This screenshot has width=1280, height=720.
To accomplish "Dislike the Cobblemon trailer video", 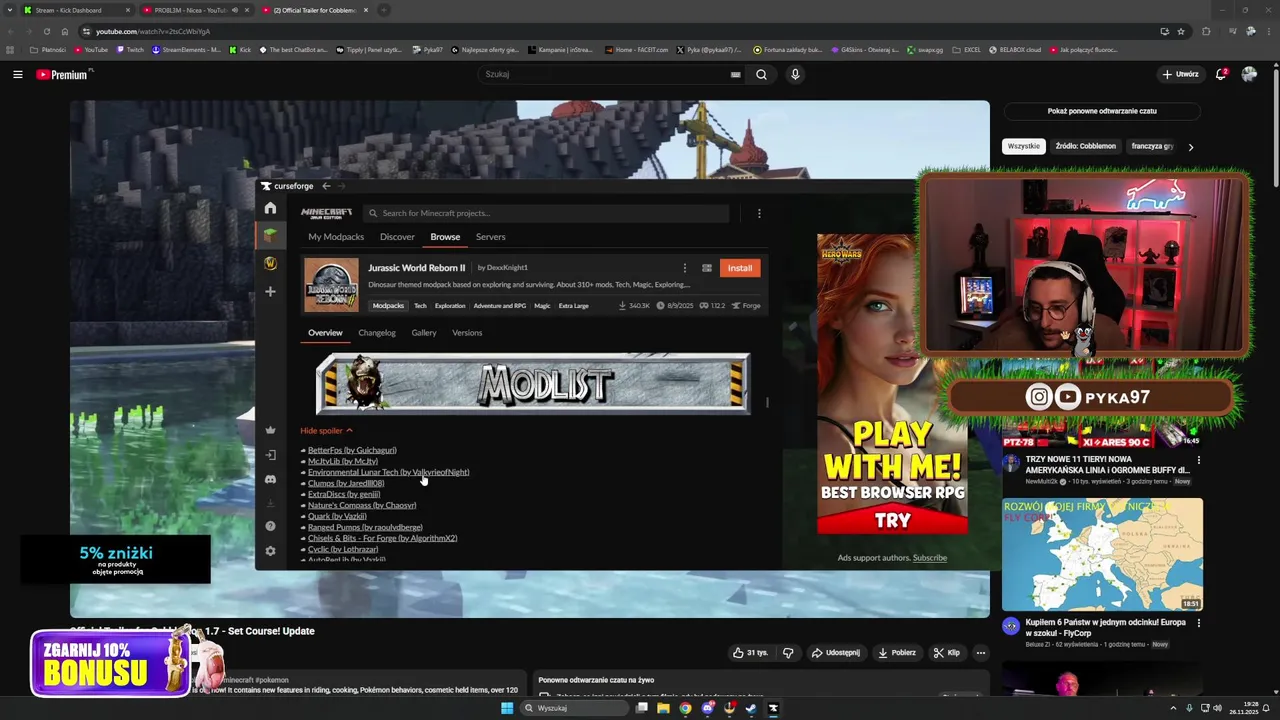I will click(x=788, y=653).
